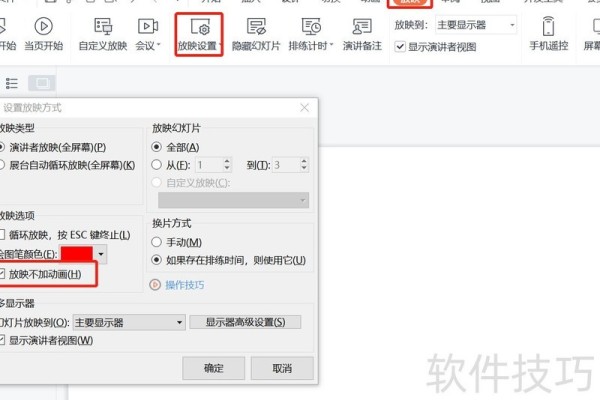Click the 放映设置 ribbon button
Screen dimensions: 600x400
[x=199, y=35]
